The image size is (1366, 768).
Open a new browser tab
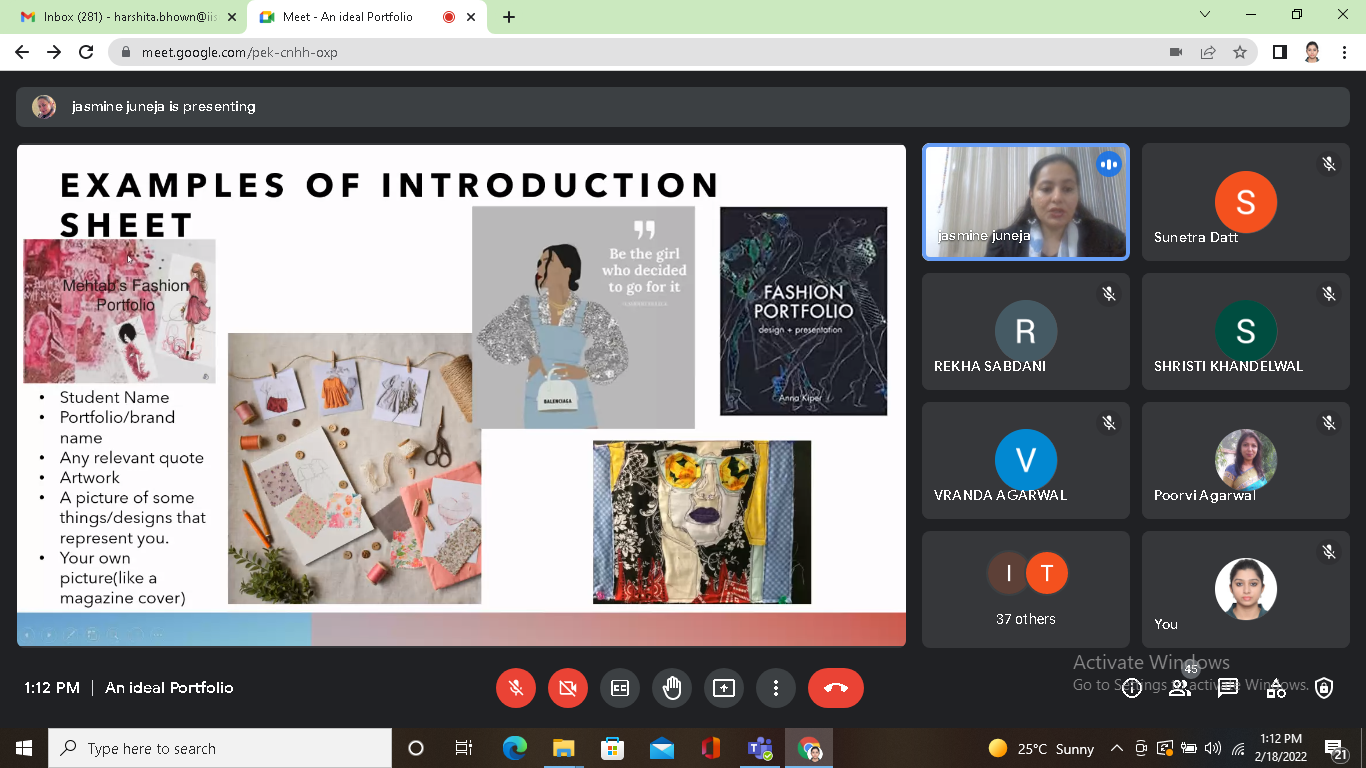coord(509,17)
